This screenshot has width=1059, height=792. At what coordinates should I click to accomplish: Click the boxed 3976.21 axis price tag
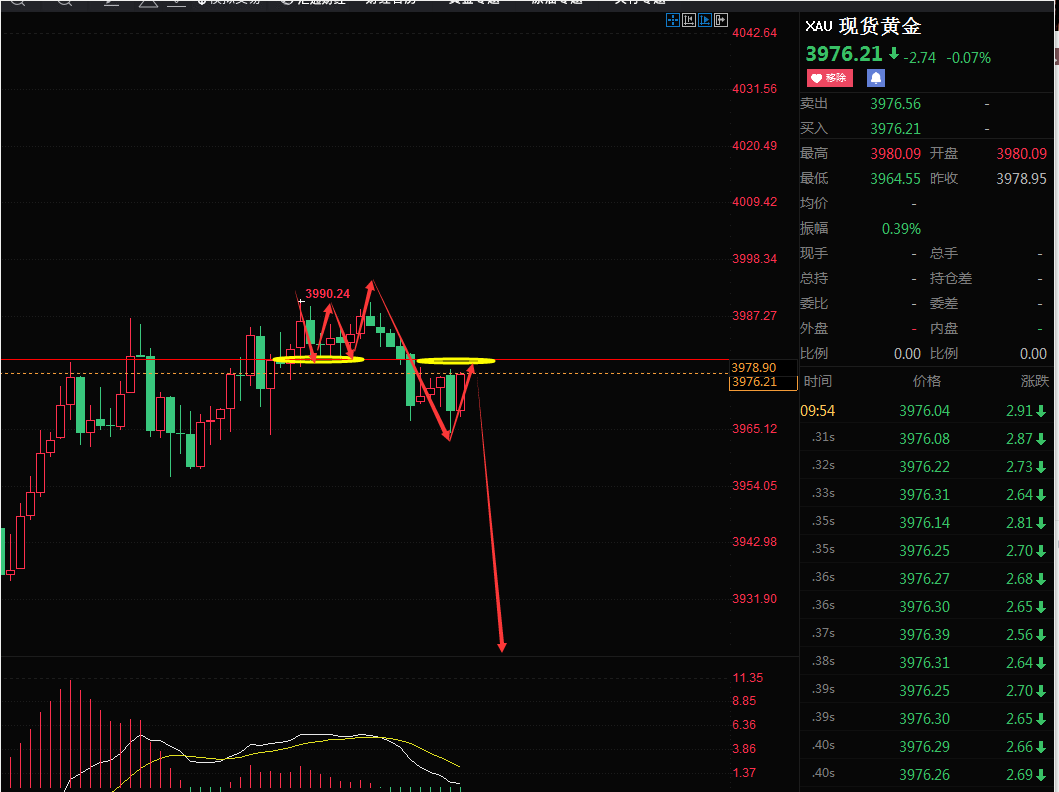tap(763, 382)
